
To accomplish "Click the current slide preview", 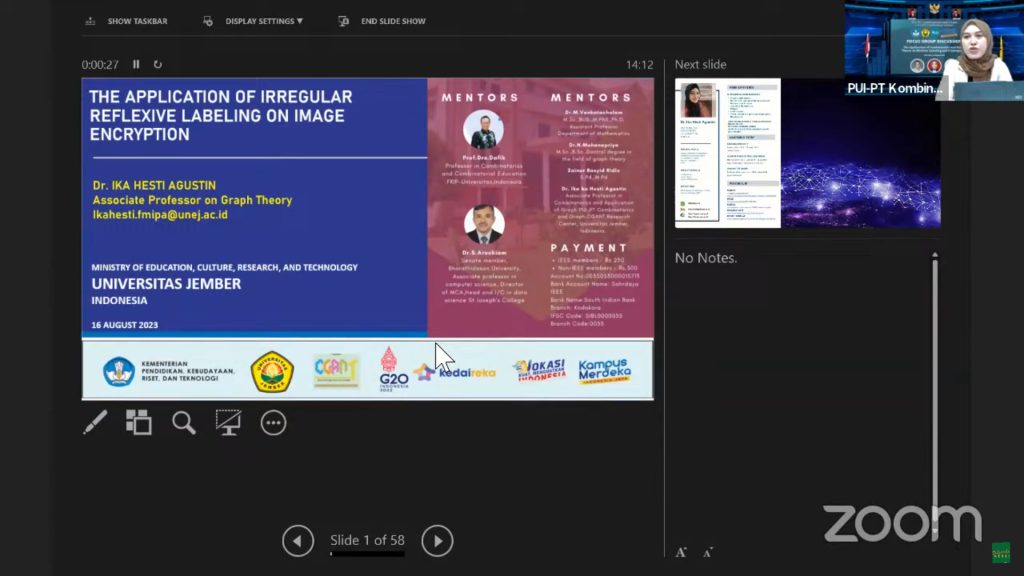I will [x=367, y=238].
